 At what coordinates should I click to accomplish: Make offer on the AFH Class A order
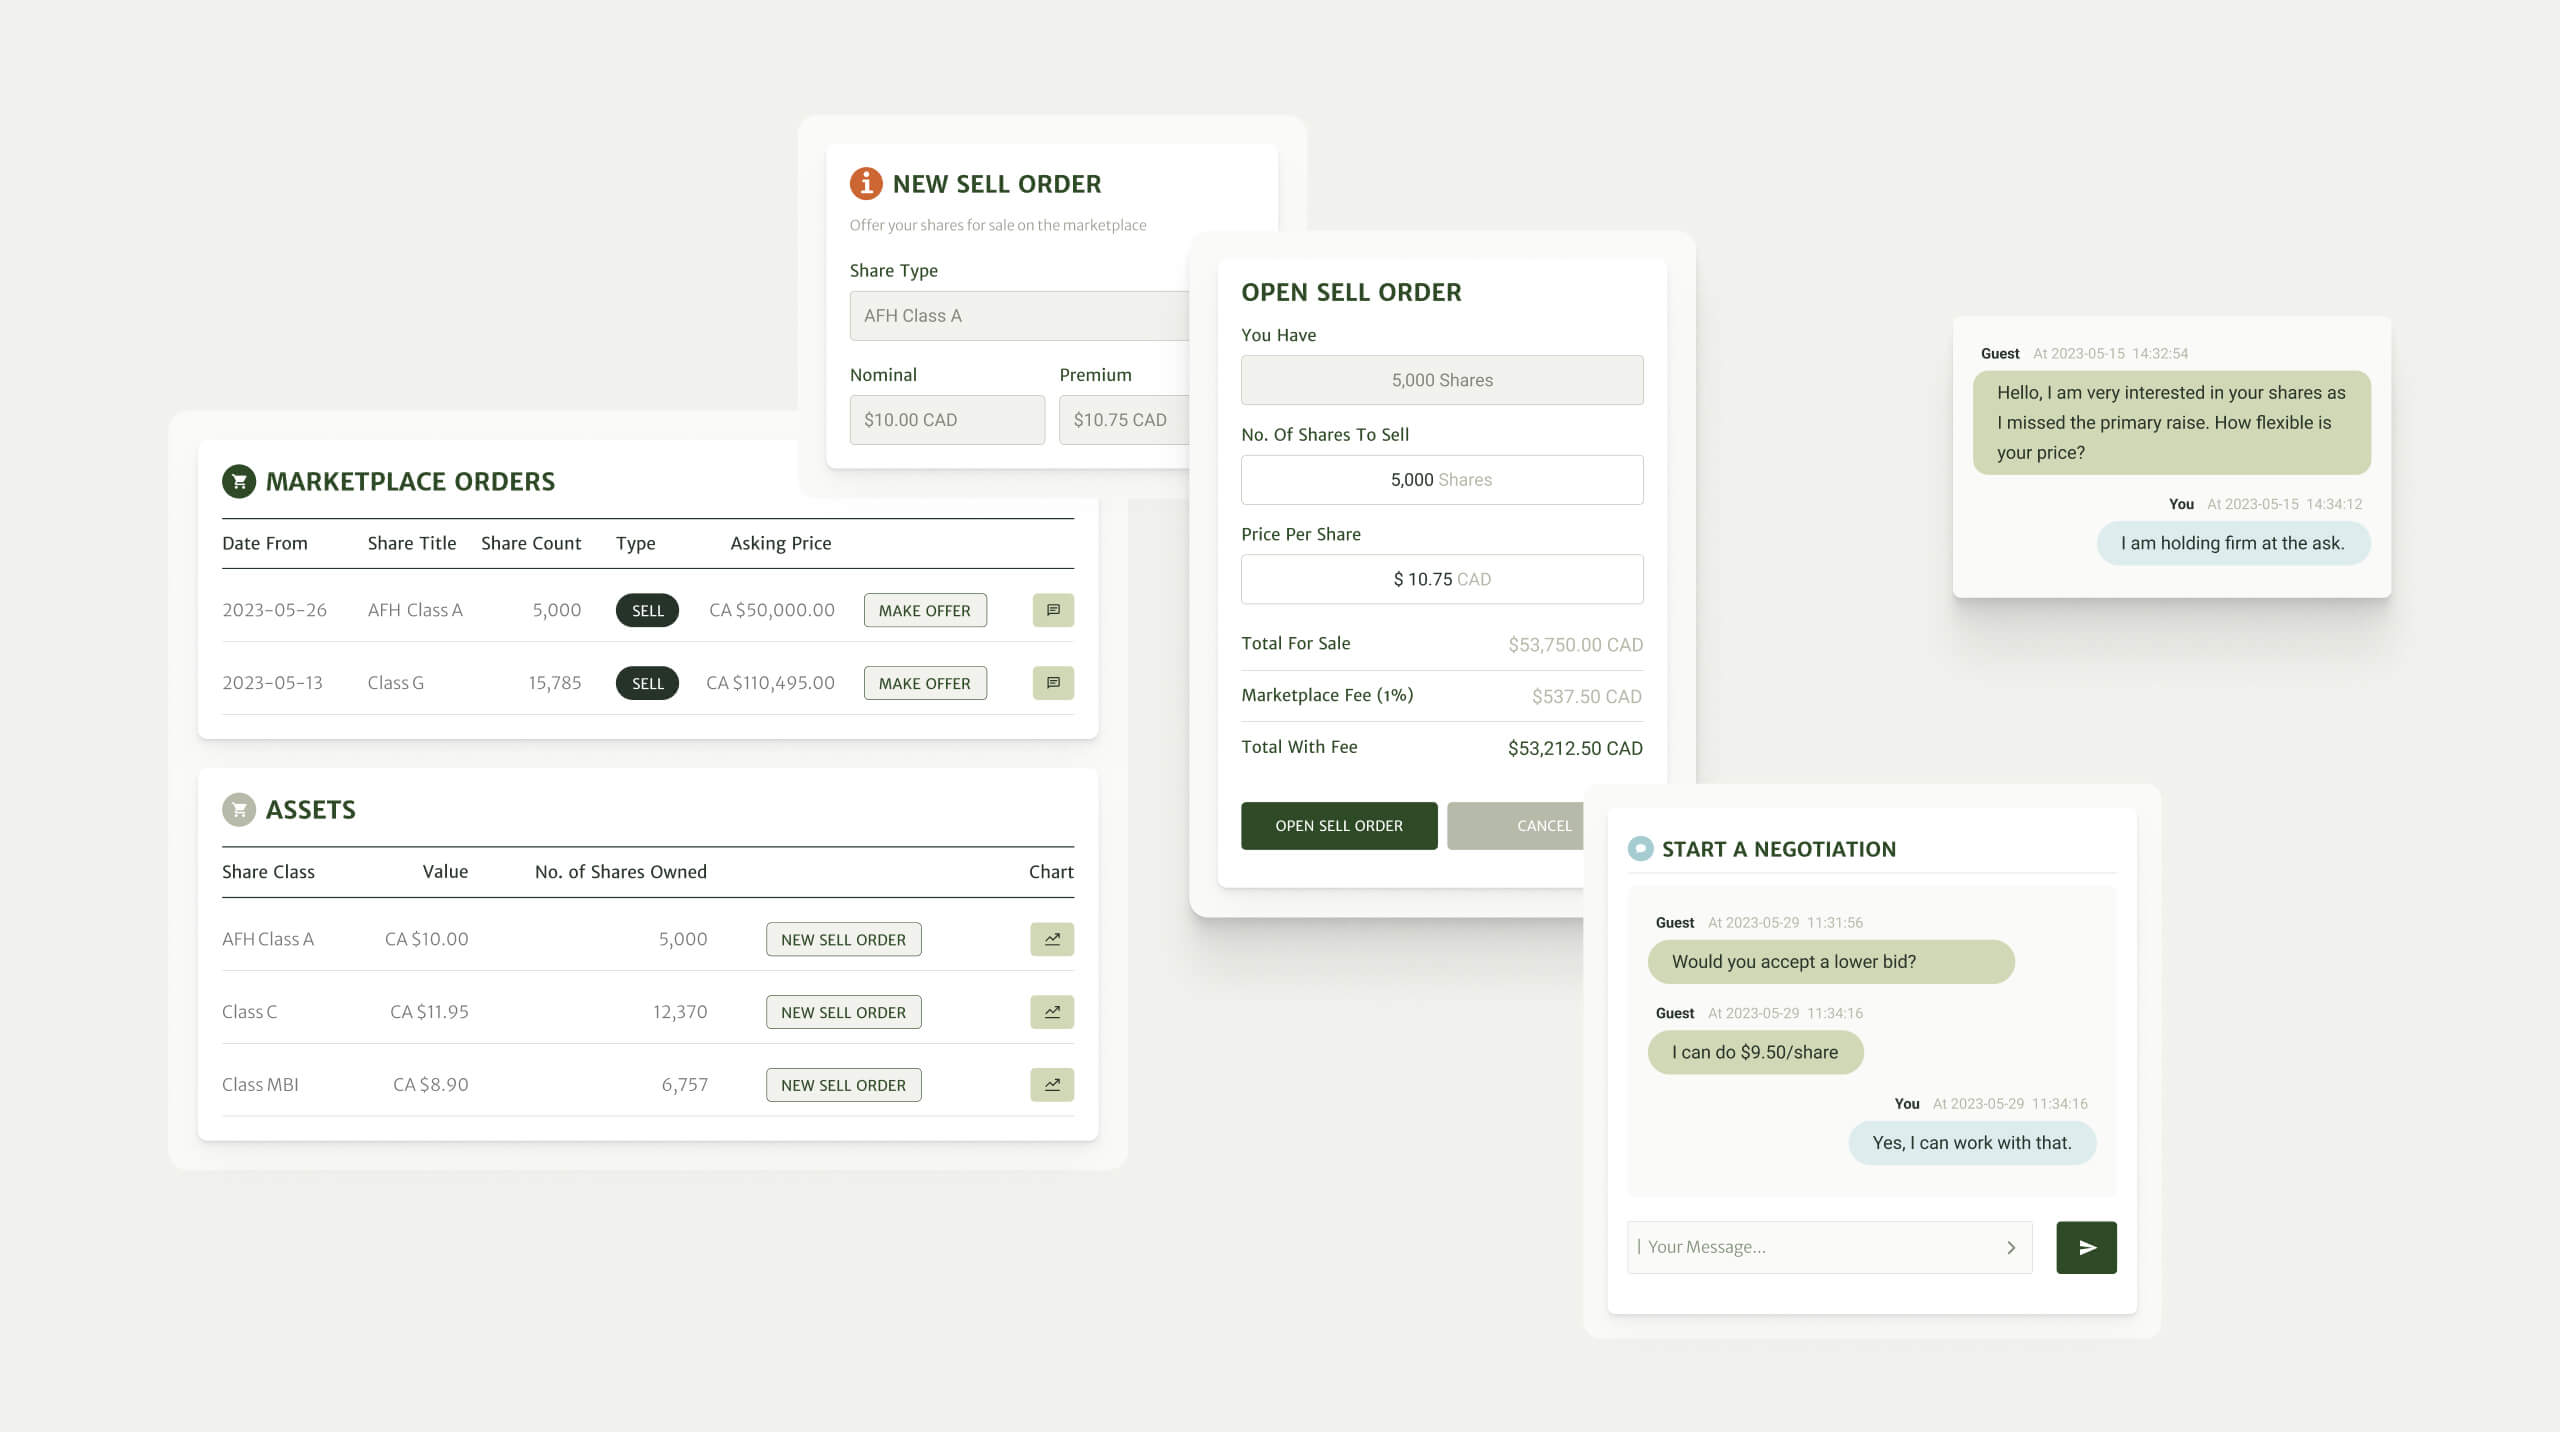point(924,610)
